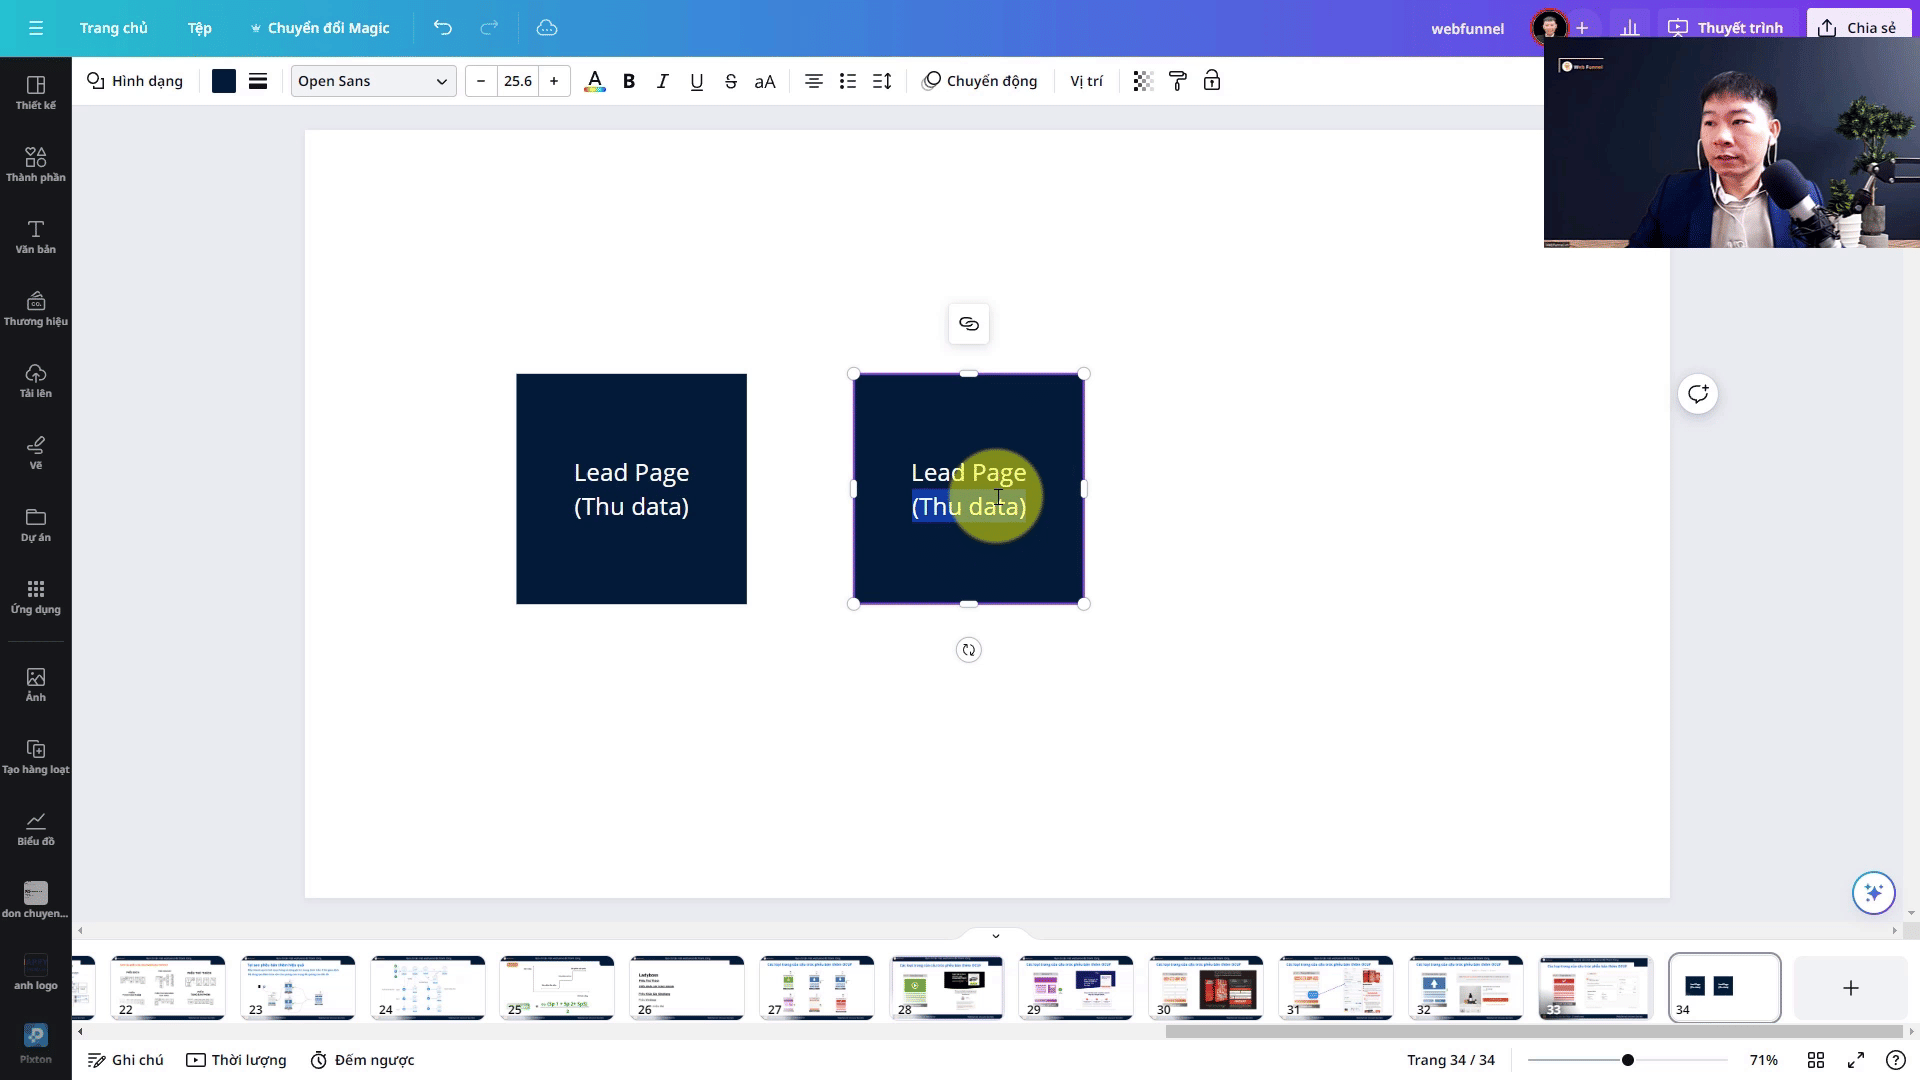Open Magic assistant sparkle button
Image resolution: width=1920 pixels, height=1080 pixels.
coord(1874,892)
